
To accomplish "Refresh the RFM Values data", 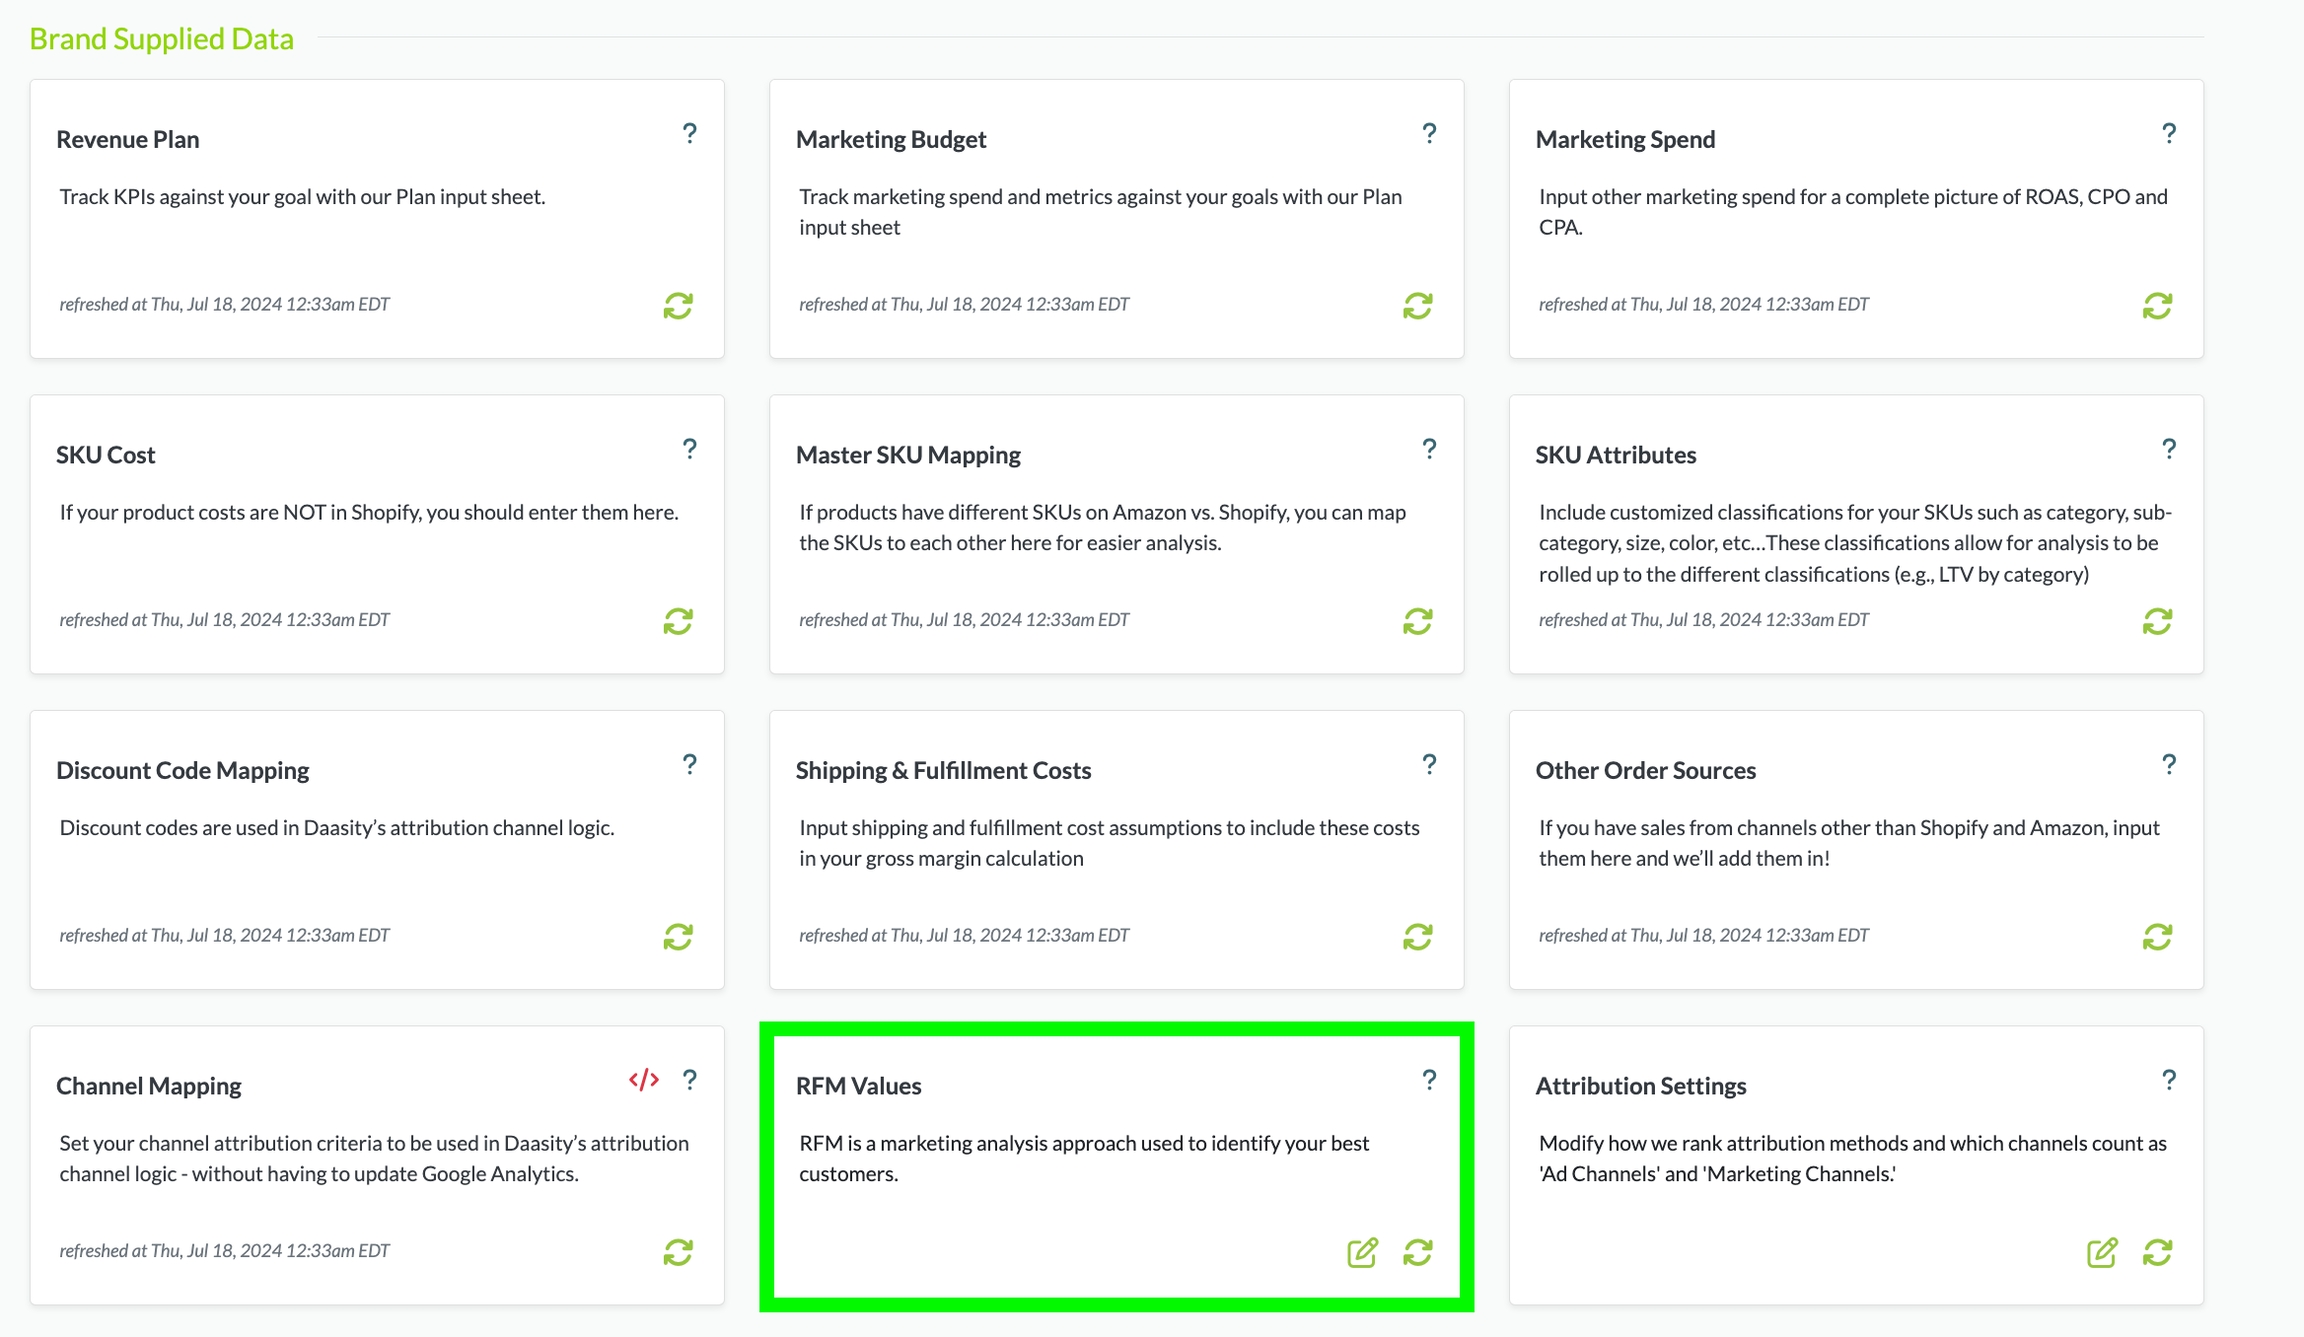I will pos(1418,1252).
